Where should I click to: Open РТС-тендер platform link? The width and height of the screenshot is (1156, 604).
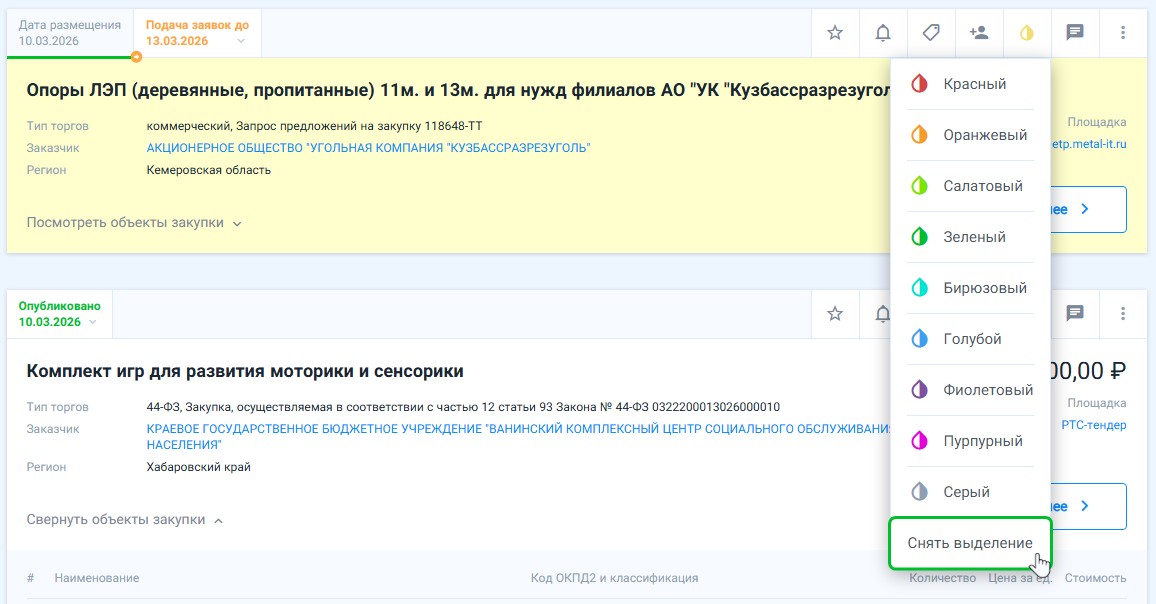click(1094, 425)
